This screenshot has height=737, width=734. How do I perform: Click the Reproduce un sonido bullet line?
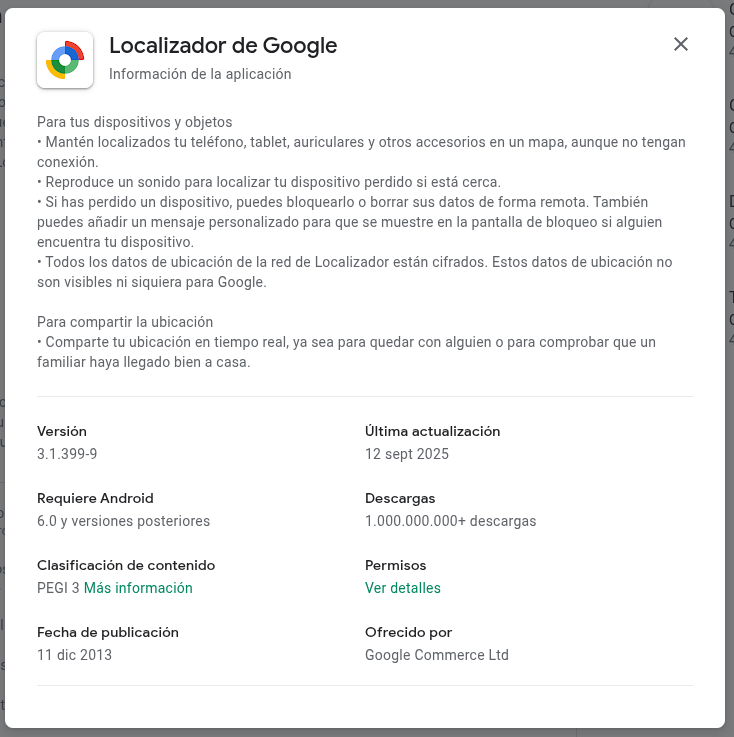click(x=269, y=182)
